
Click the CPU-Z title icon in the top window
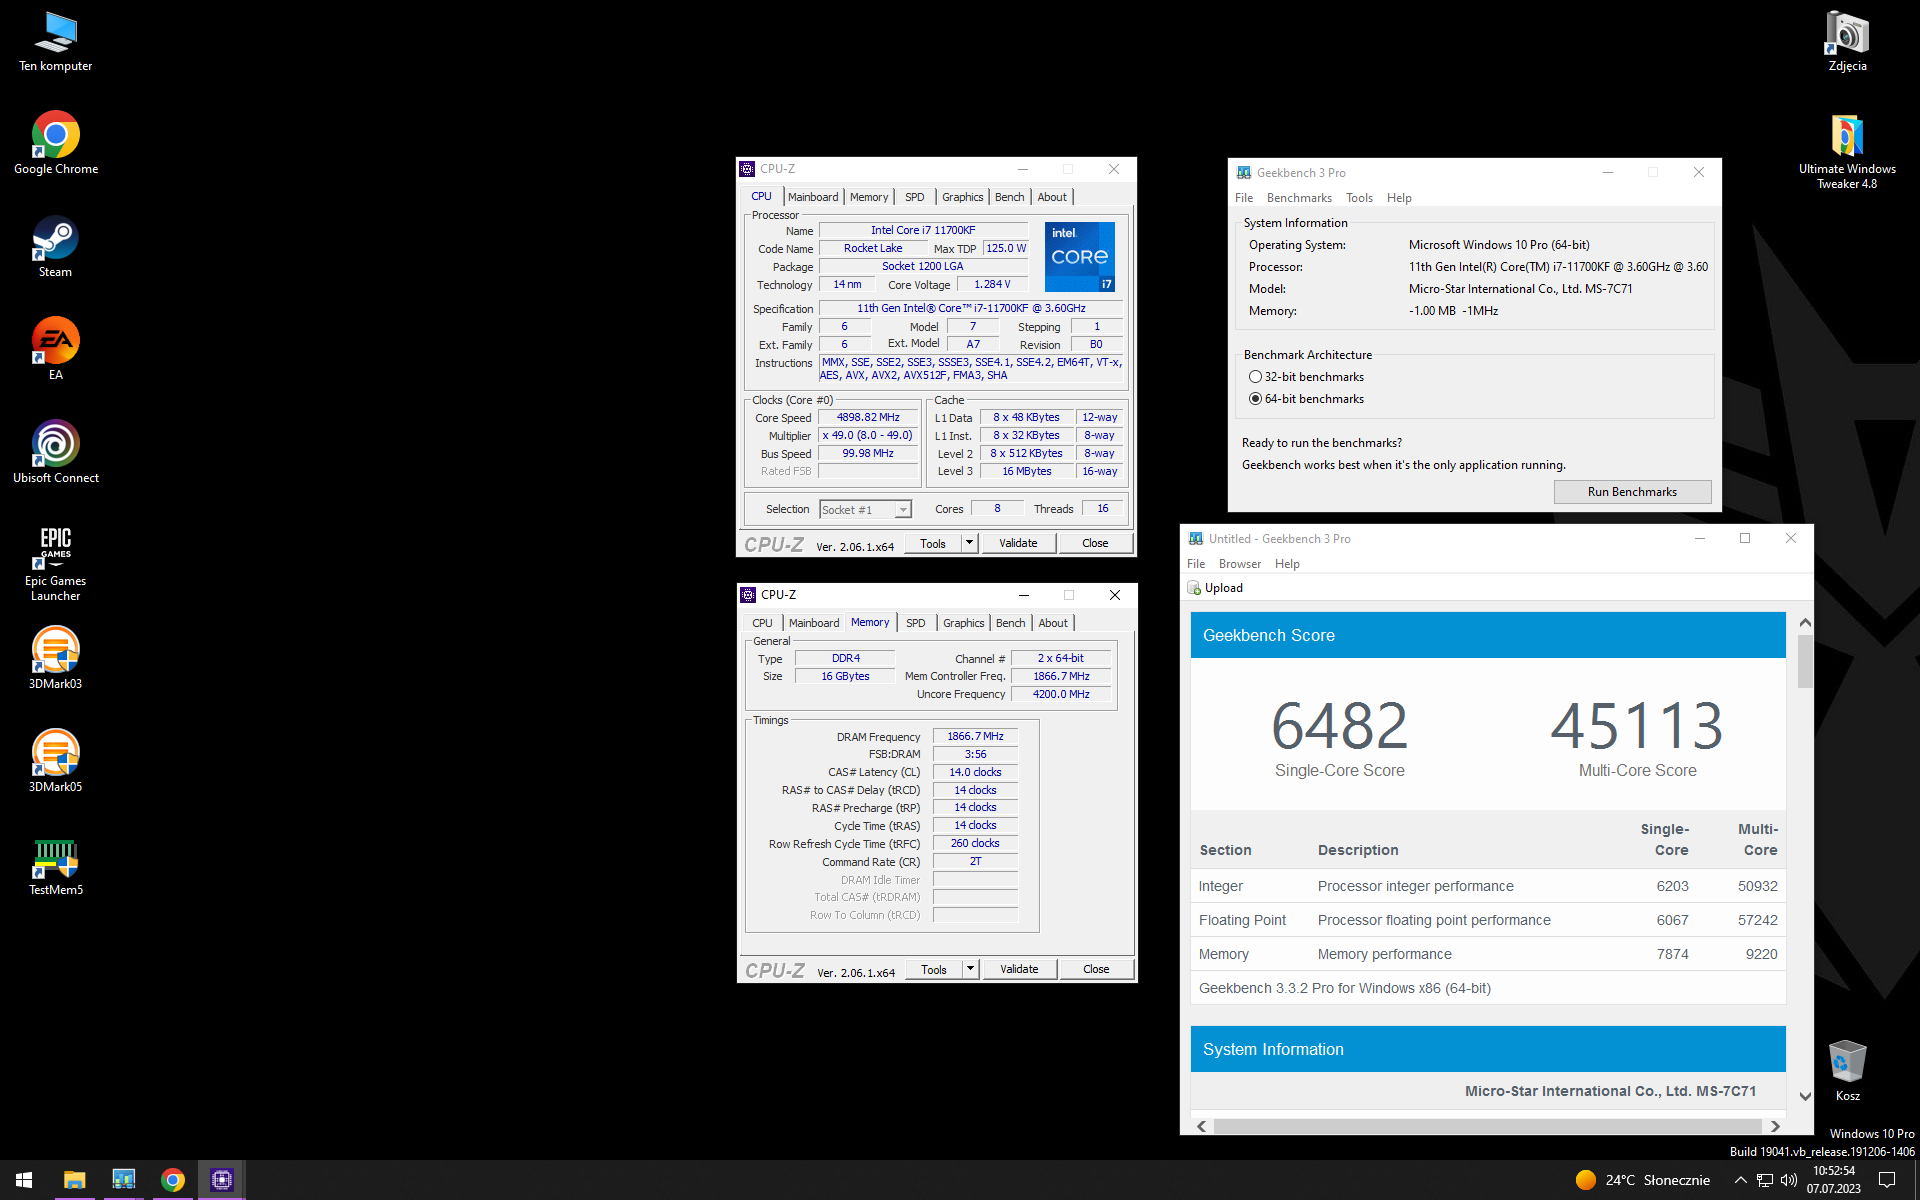pos(747,169)
